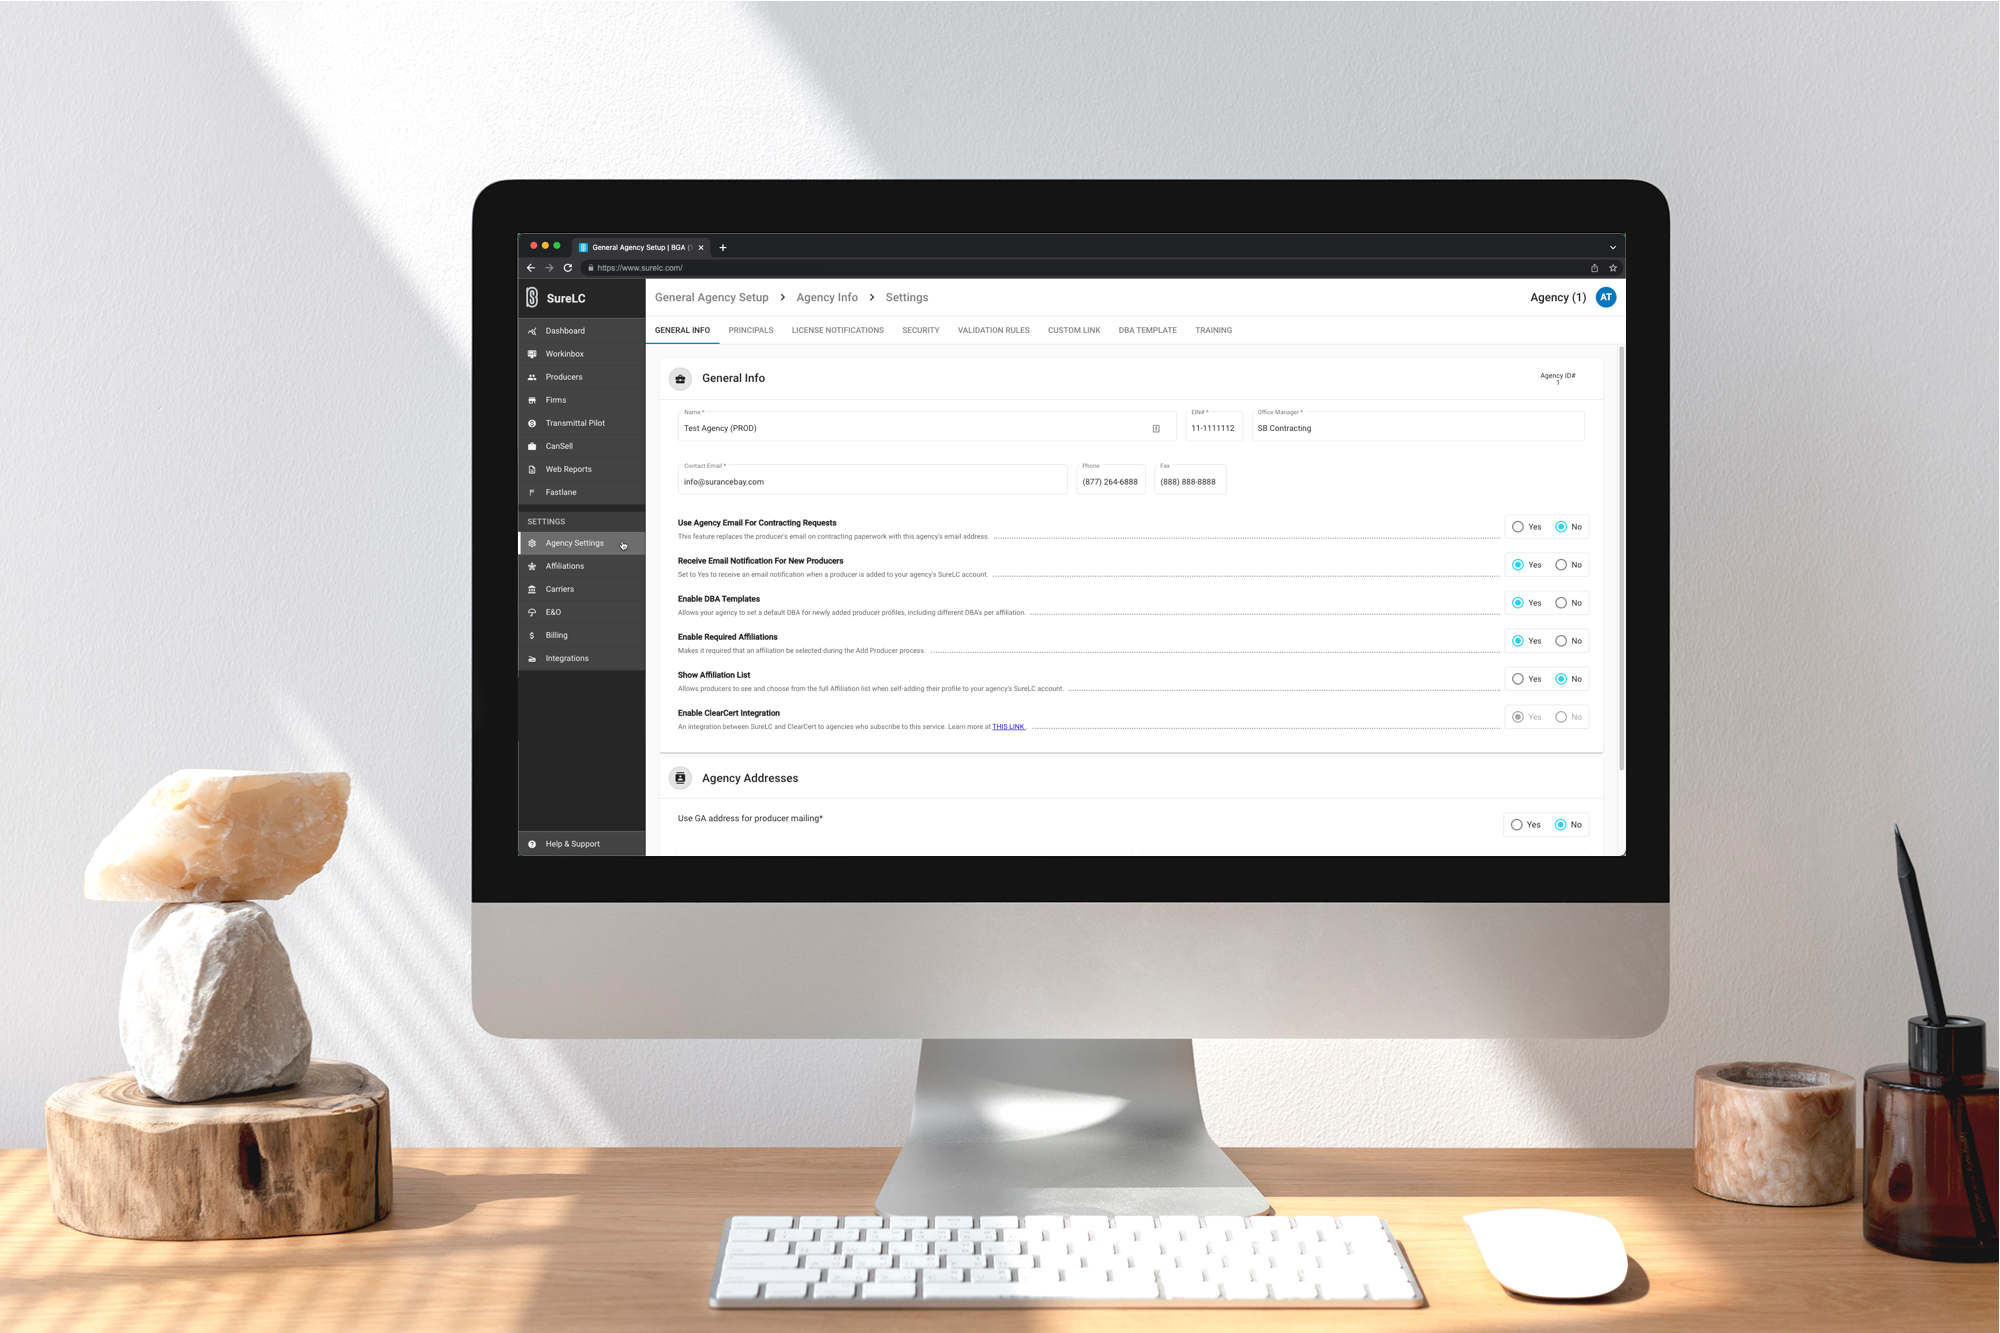The height and width of the screenshot is (1333, 2000).
Task: Switch to the DBA TEMPLATE tab
Action: click(1145, 330)
